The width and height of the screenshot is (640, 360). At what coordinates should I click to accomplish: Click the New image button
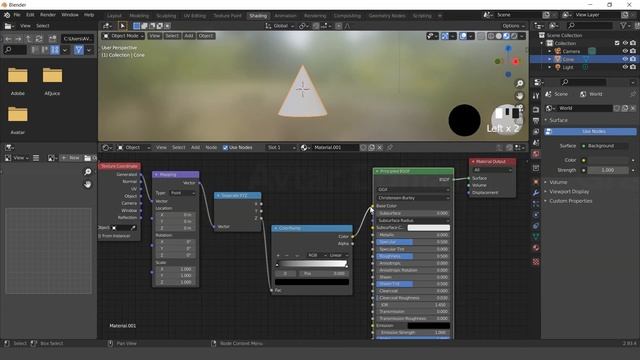[x=71, y=158]
